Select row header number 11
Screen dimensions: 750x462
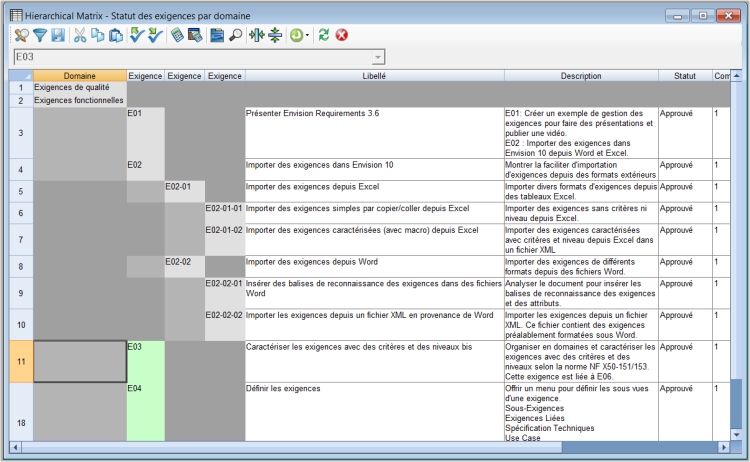(x=20, y=361)
